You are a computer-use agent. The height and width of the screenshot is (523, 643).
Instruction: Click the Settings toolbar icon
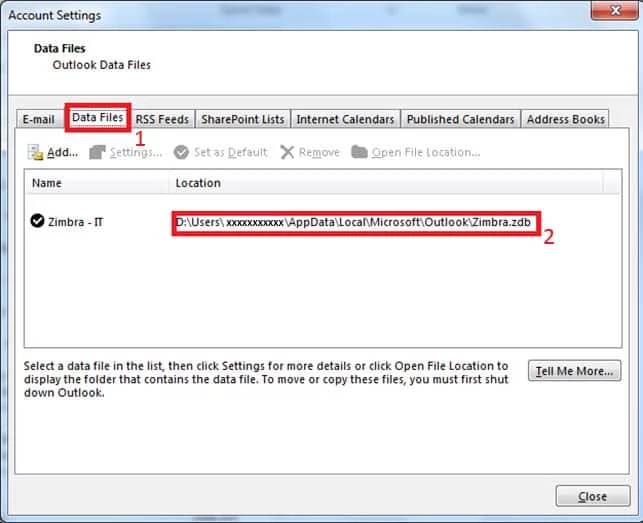point(97,152)
